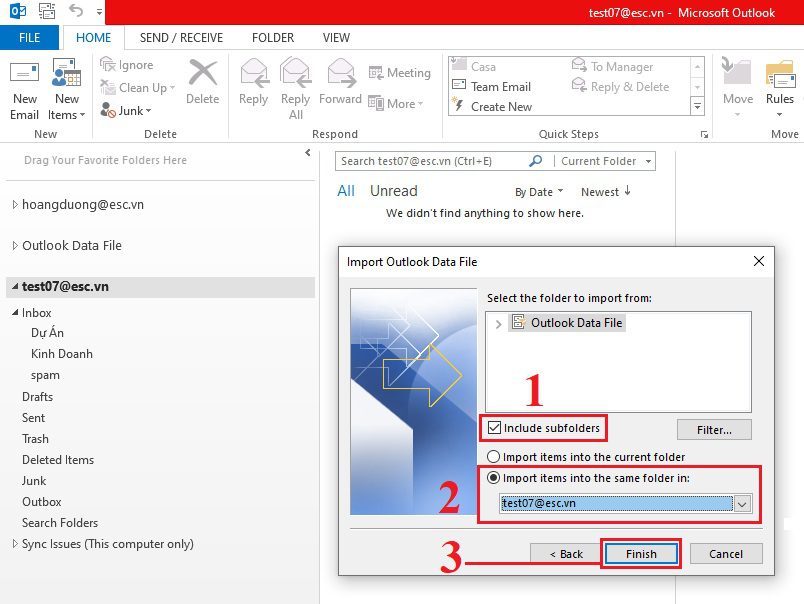Click the search magnifier icon
The width and height of the screenshot is (804, 604).
tap(535, 161)
